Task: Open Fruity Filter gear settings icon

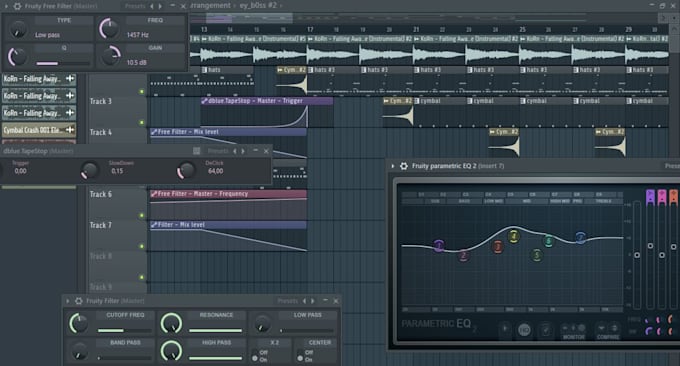Action: click(78, 301)
